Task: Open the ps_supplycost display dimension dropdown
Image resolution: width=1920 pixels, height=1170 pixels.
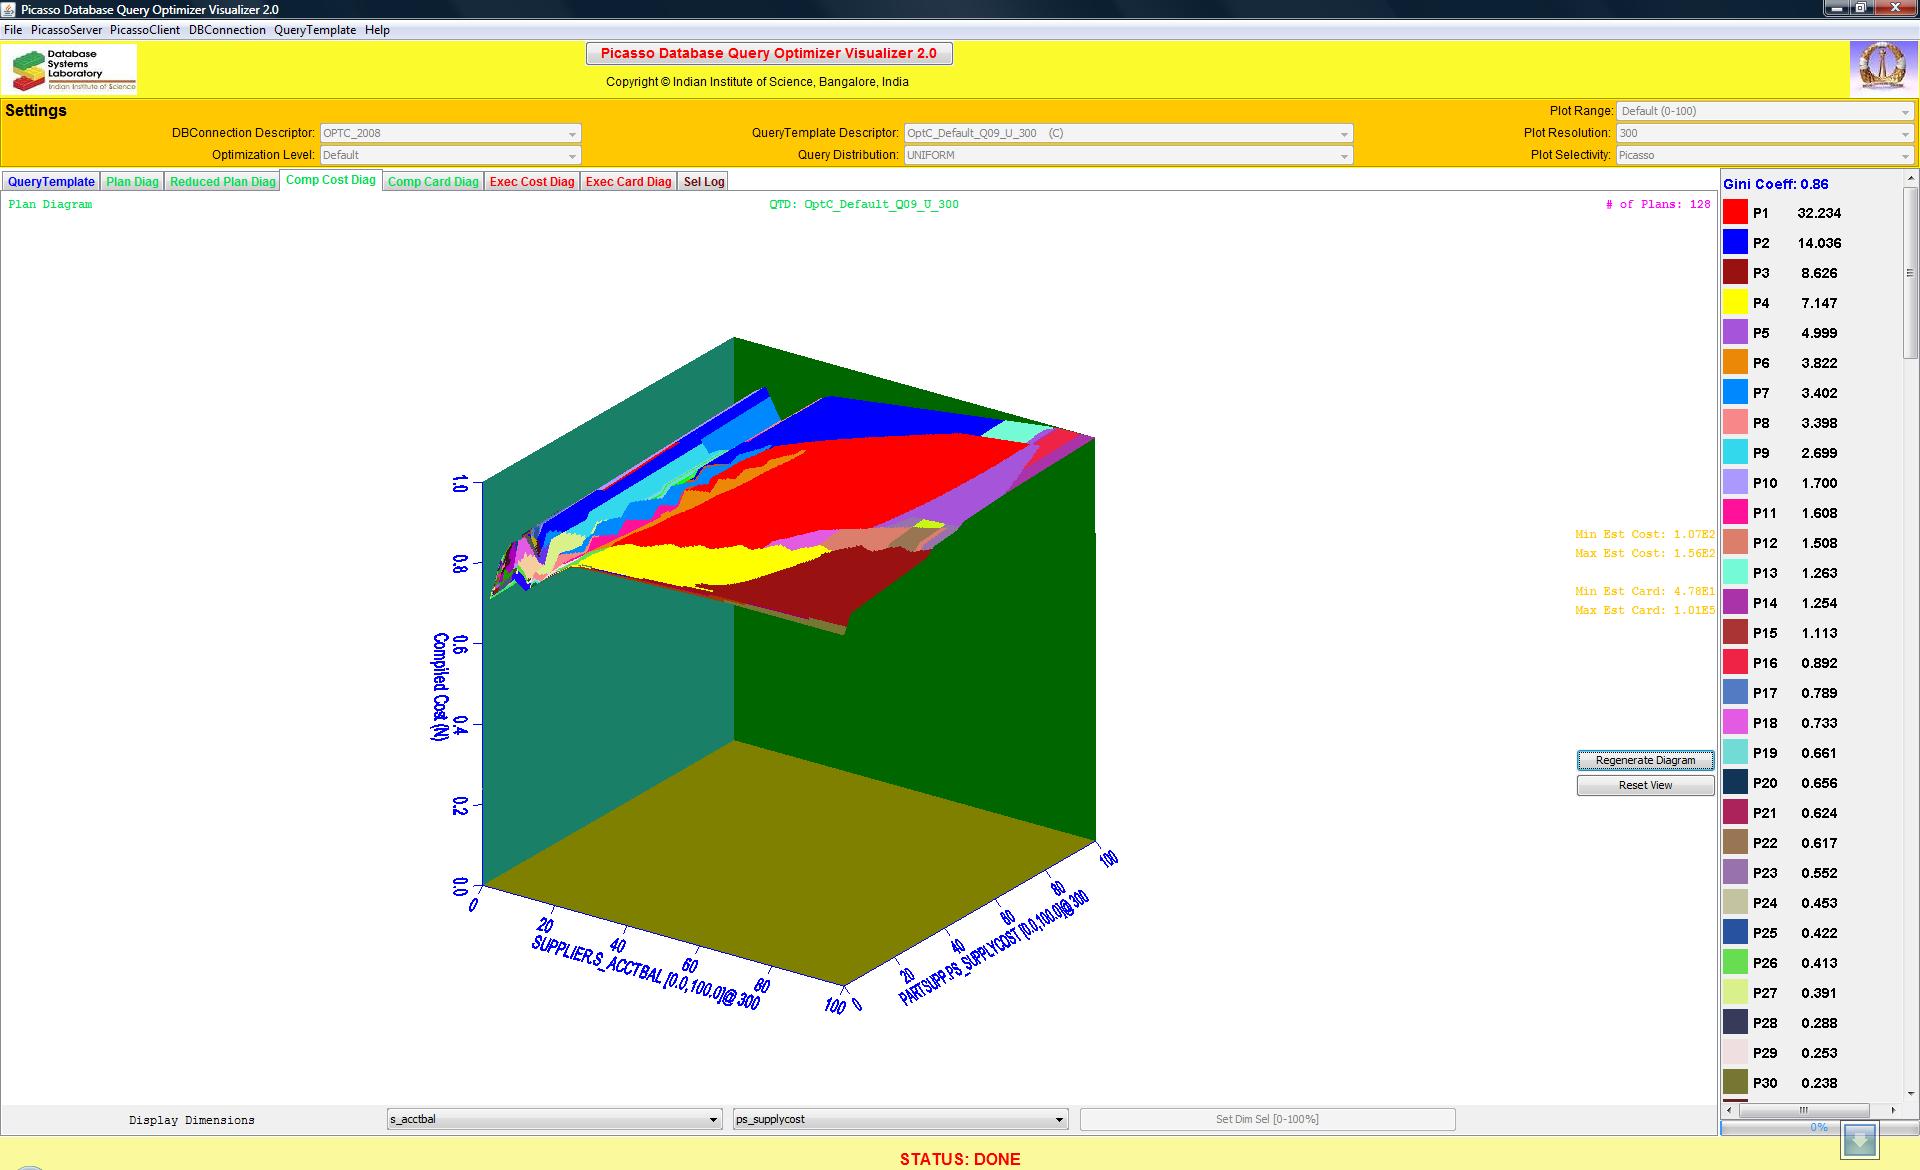Action: pos(900,1119)
